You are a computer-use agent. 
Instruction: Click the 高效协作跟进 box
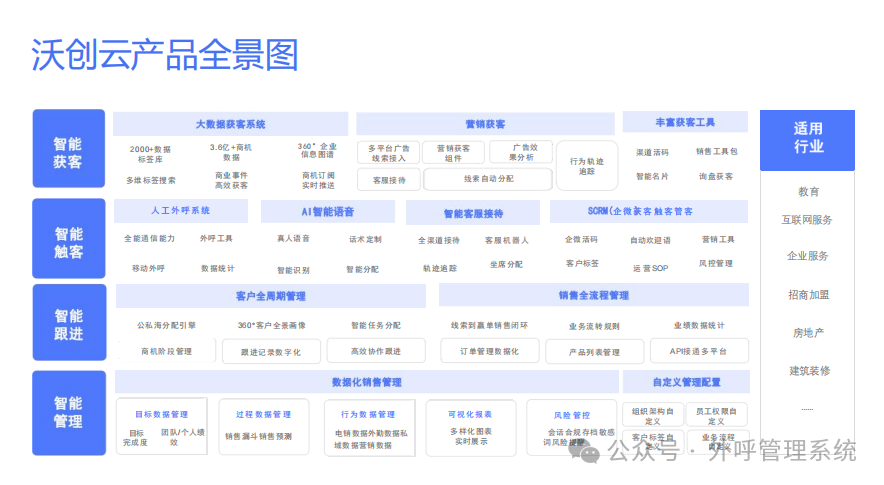(376, 351)
